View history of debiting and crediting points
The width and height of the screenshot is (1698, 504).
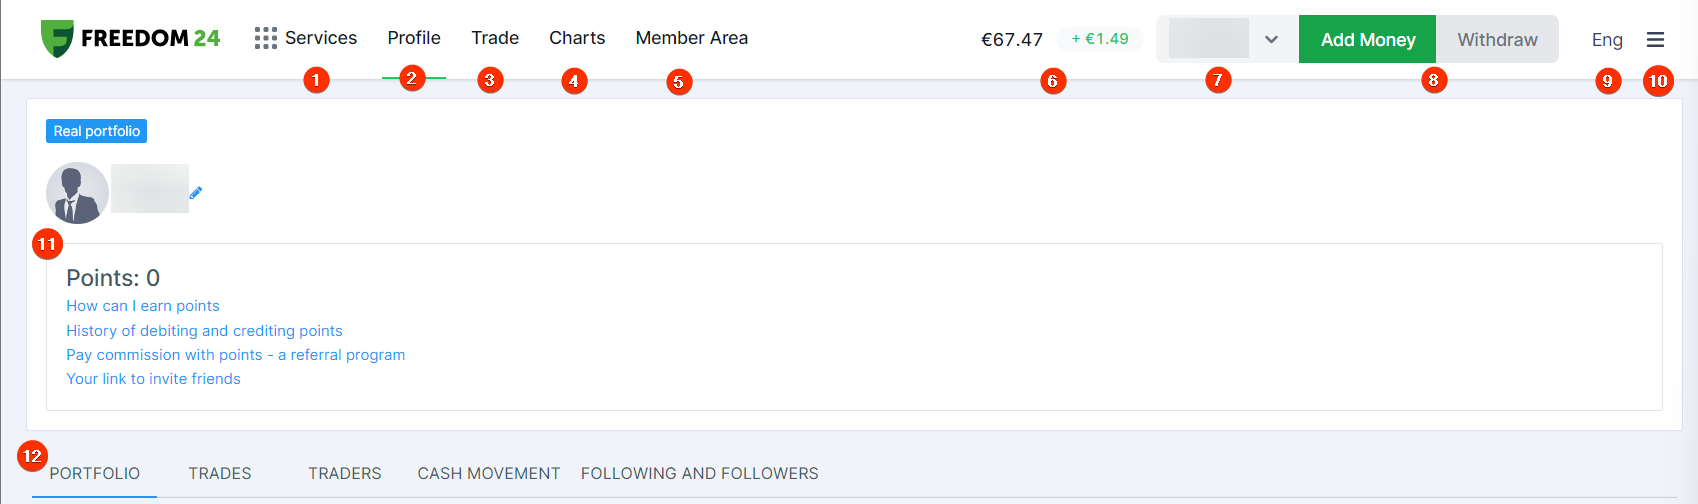point(204,331)
